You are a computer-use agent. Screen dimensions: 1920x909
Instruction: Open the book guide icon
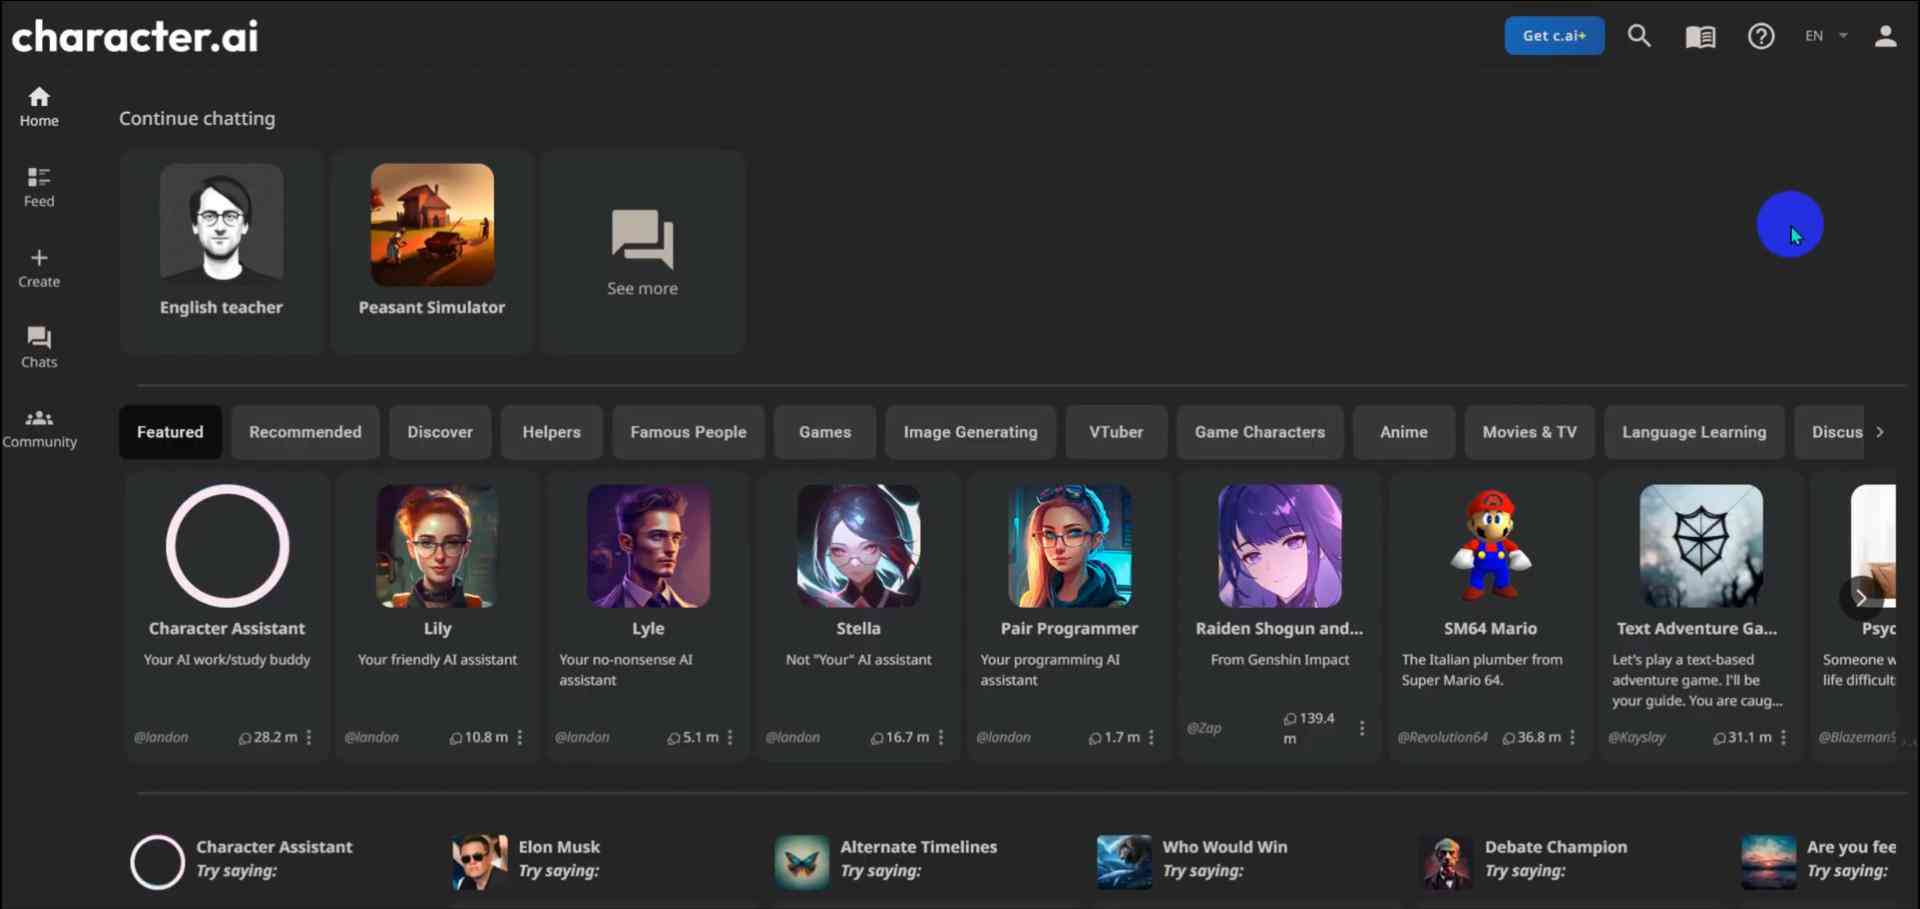(x=1700, y=37)
